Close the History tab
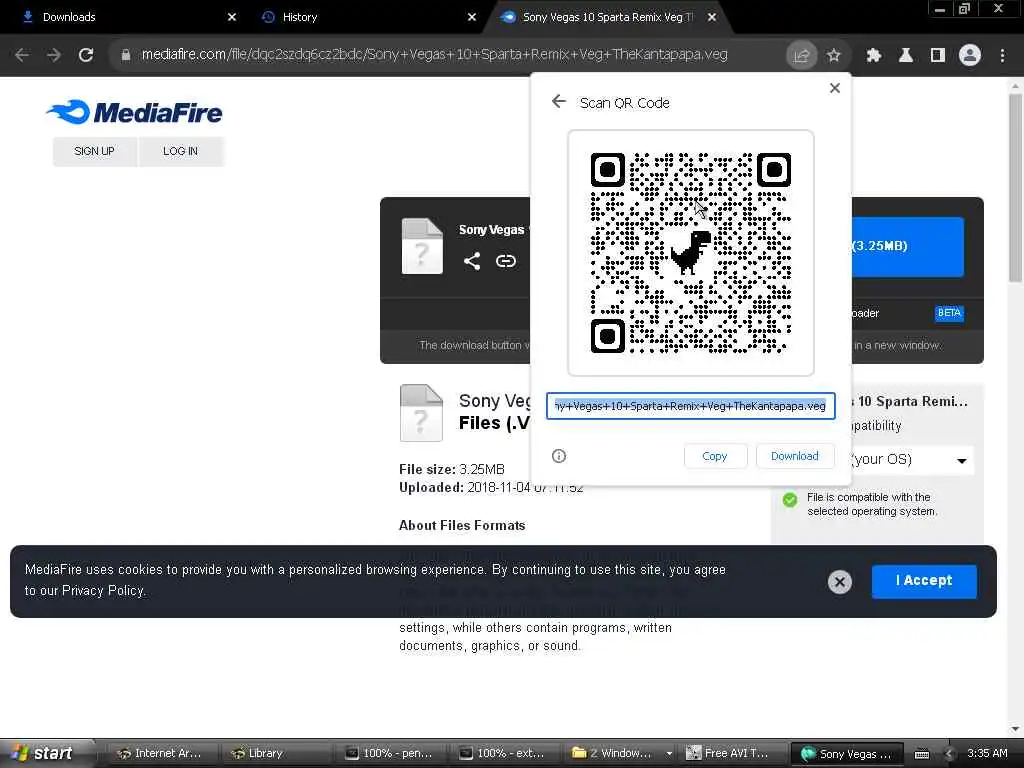 pos(472,17)
